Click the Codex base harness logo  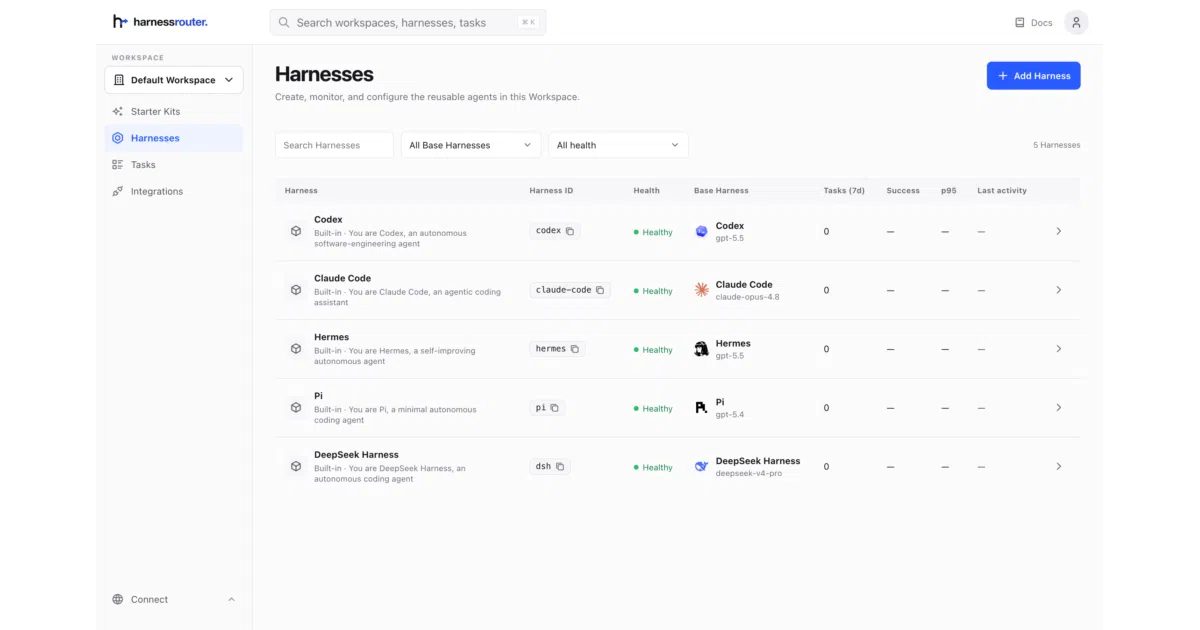(x=701, y=231)
